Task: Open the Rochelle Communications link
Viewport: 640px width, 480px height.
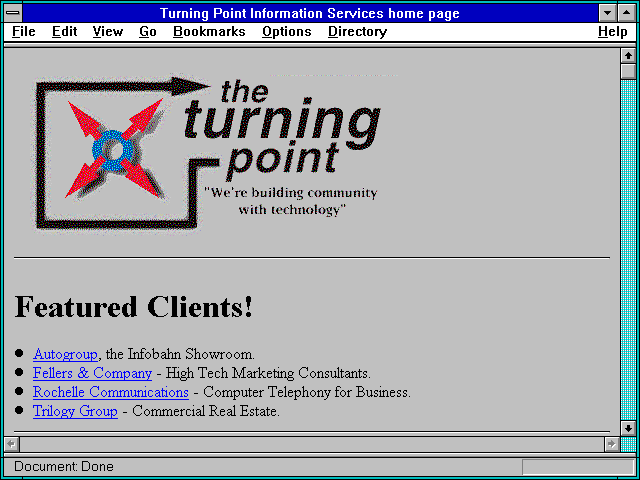Action: (111, 392)
